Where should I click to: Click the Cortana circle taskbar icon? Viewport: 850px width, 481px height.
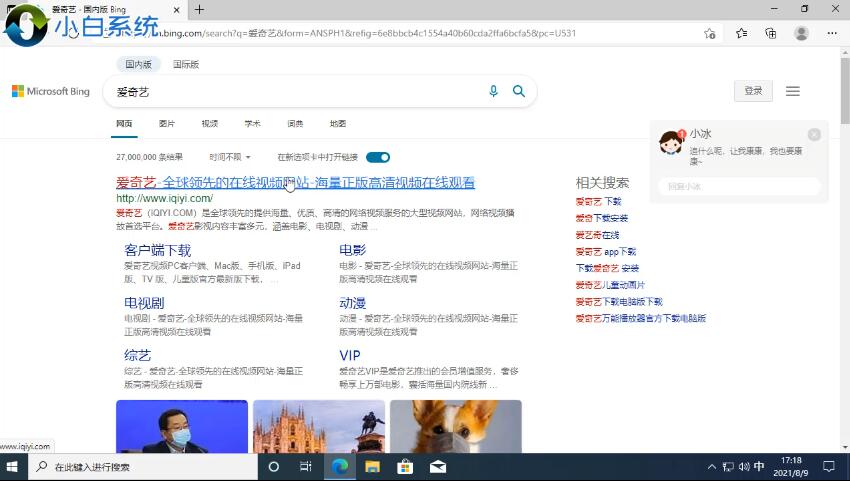pos(274,467)
